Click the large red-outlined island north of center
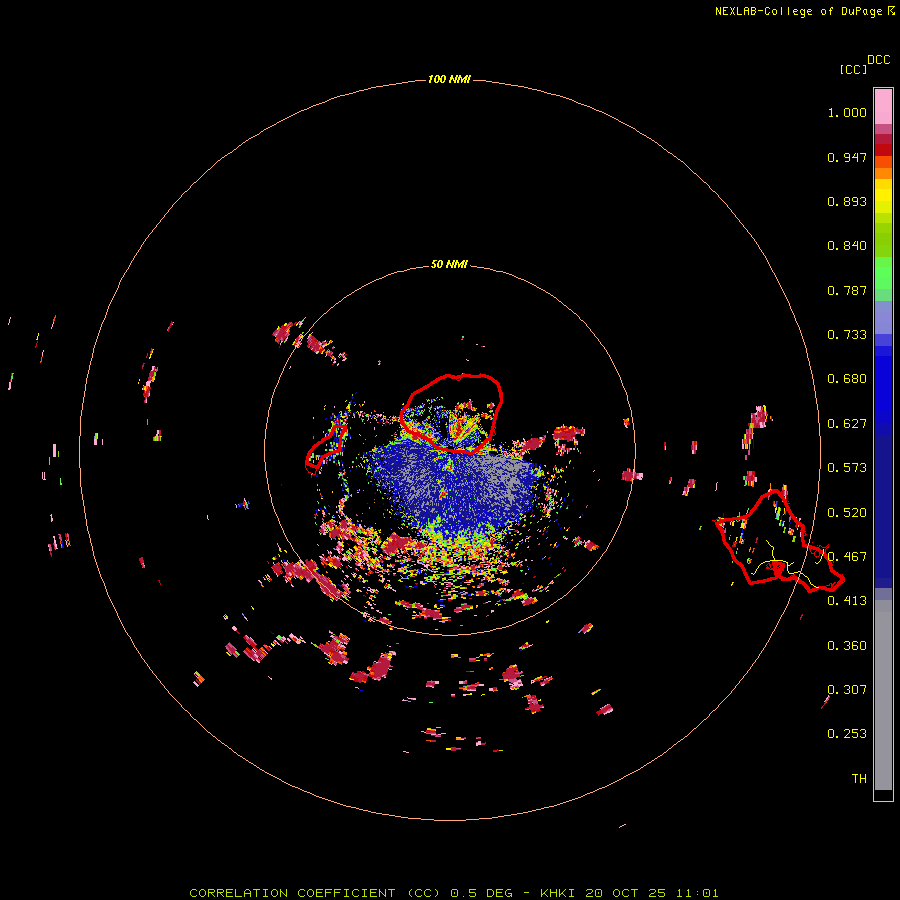 coord(452,413)
